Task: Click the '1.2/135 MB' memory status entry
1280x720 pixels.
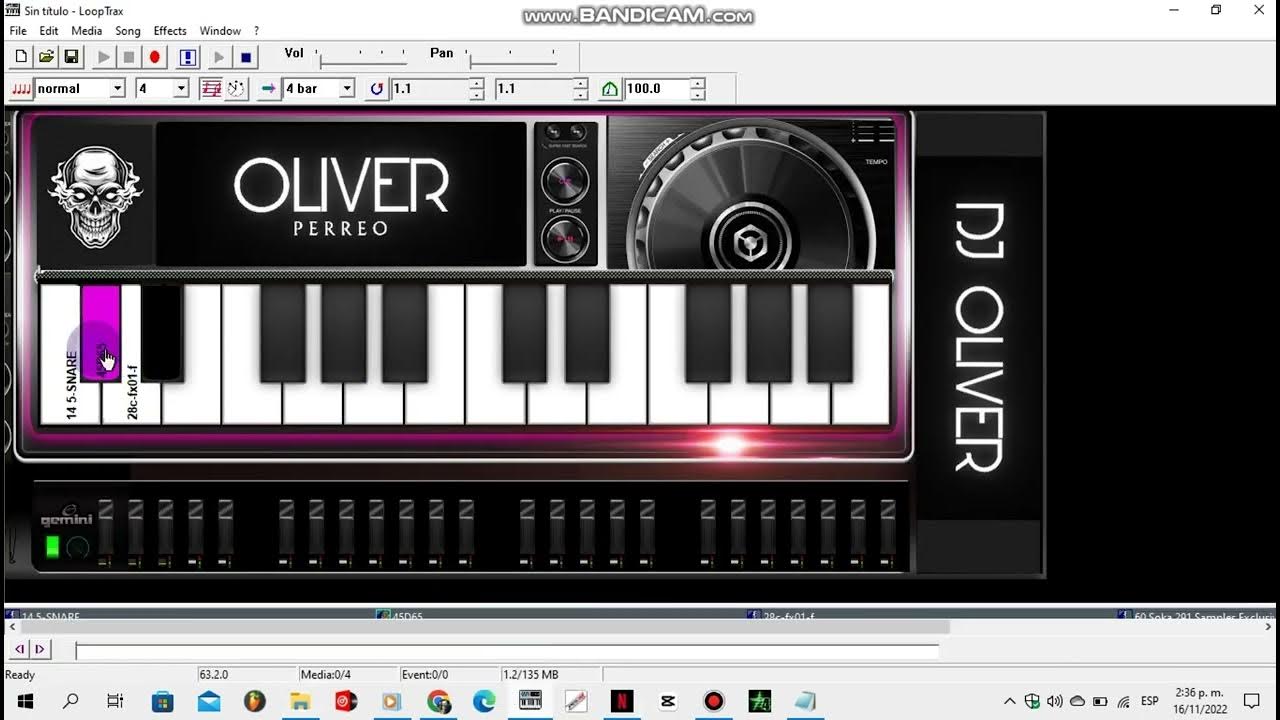Action: (551, 675)
